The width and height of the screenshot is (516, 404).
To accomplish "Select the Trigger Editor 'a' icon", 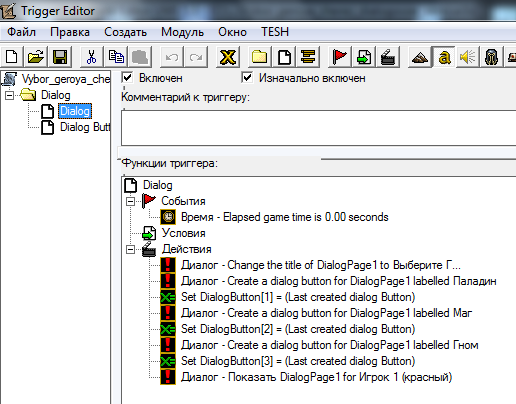I will 444,57.
